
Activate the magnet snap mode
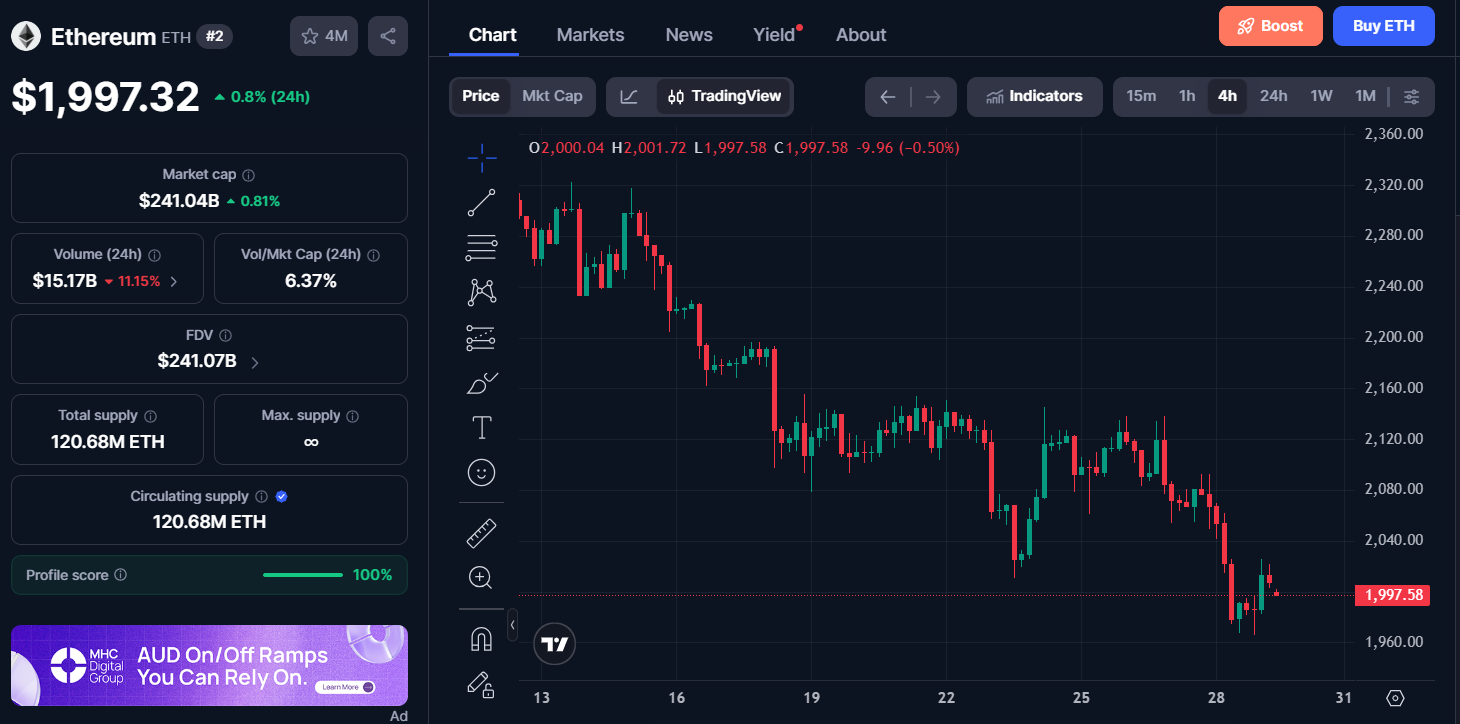[482, 639]
